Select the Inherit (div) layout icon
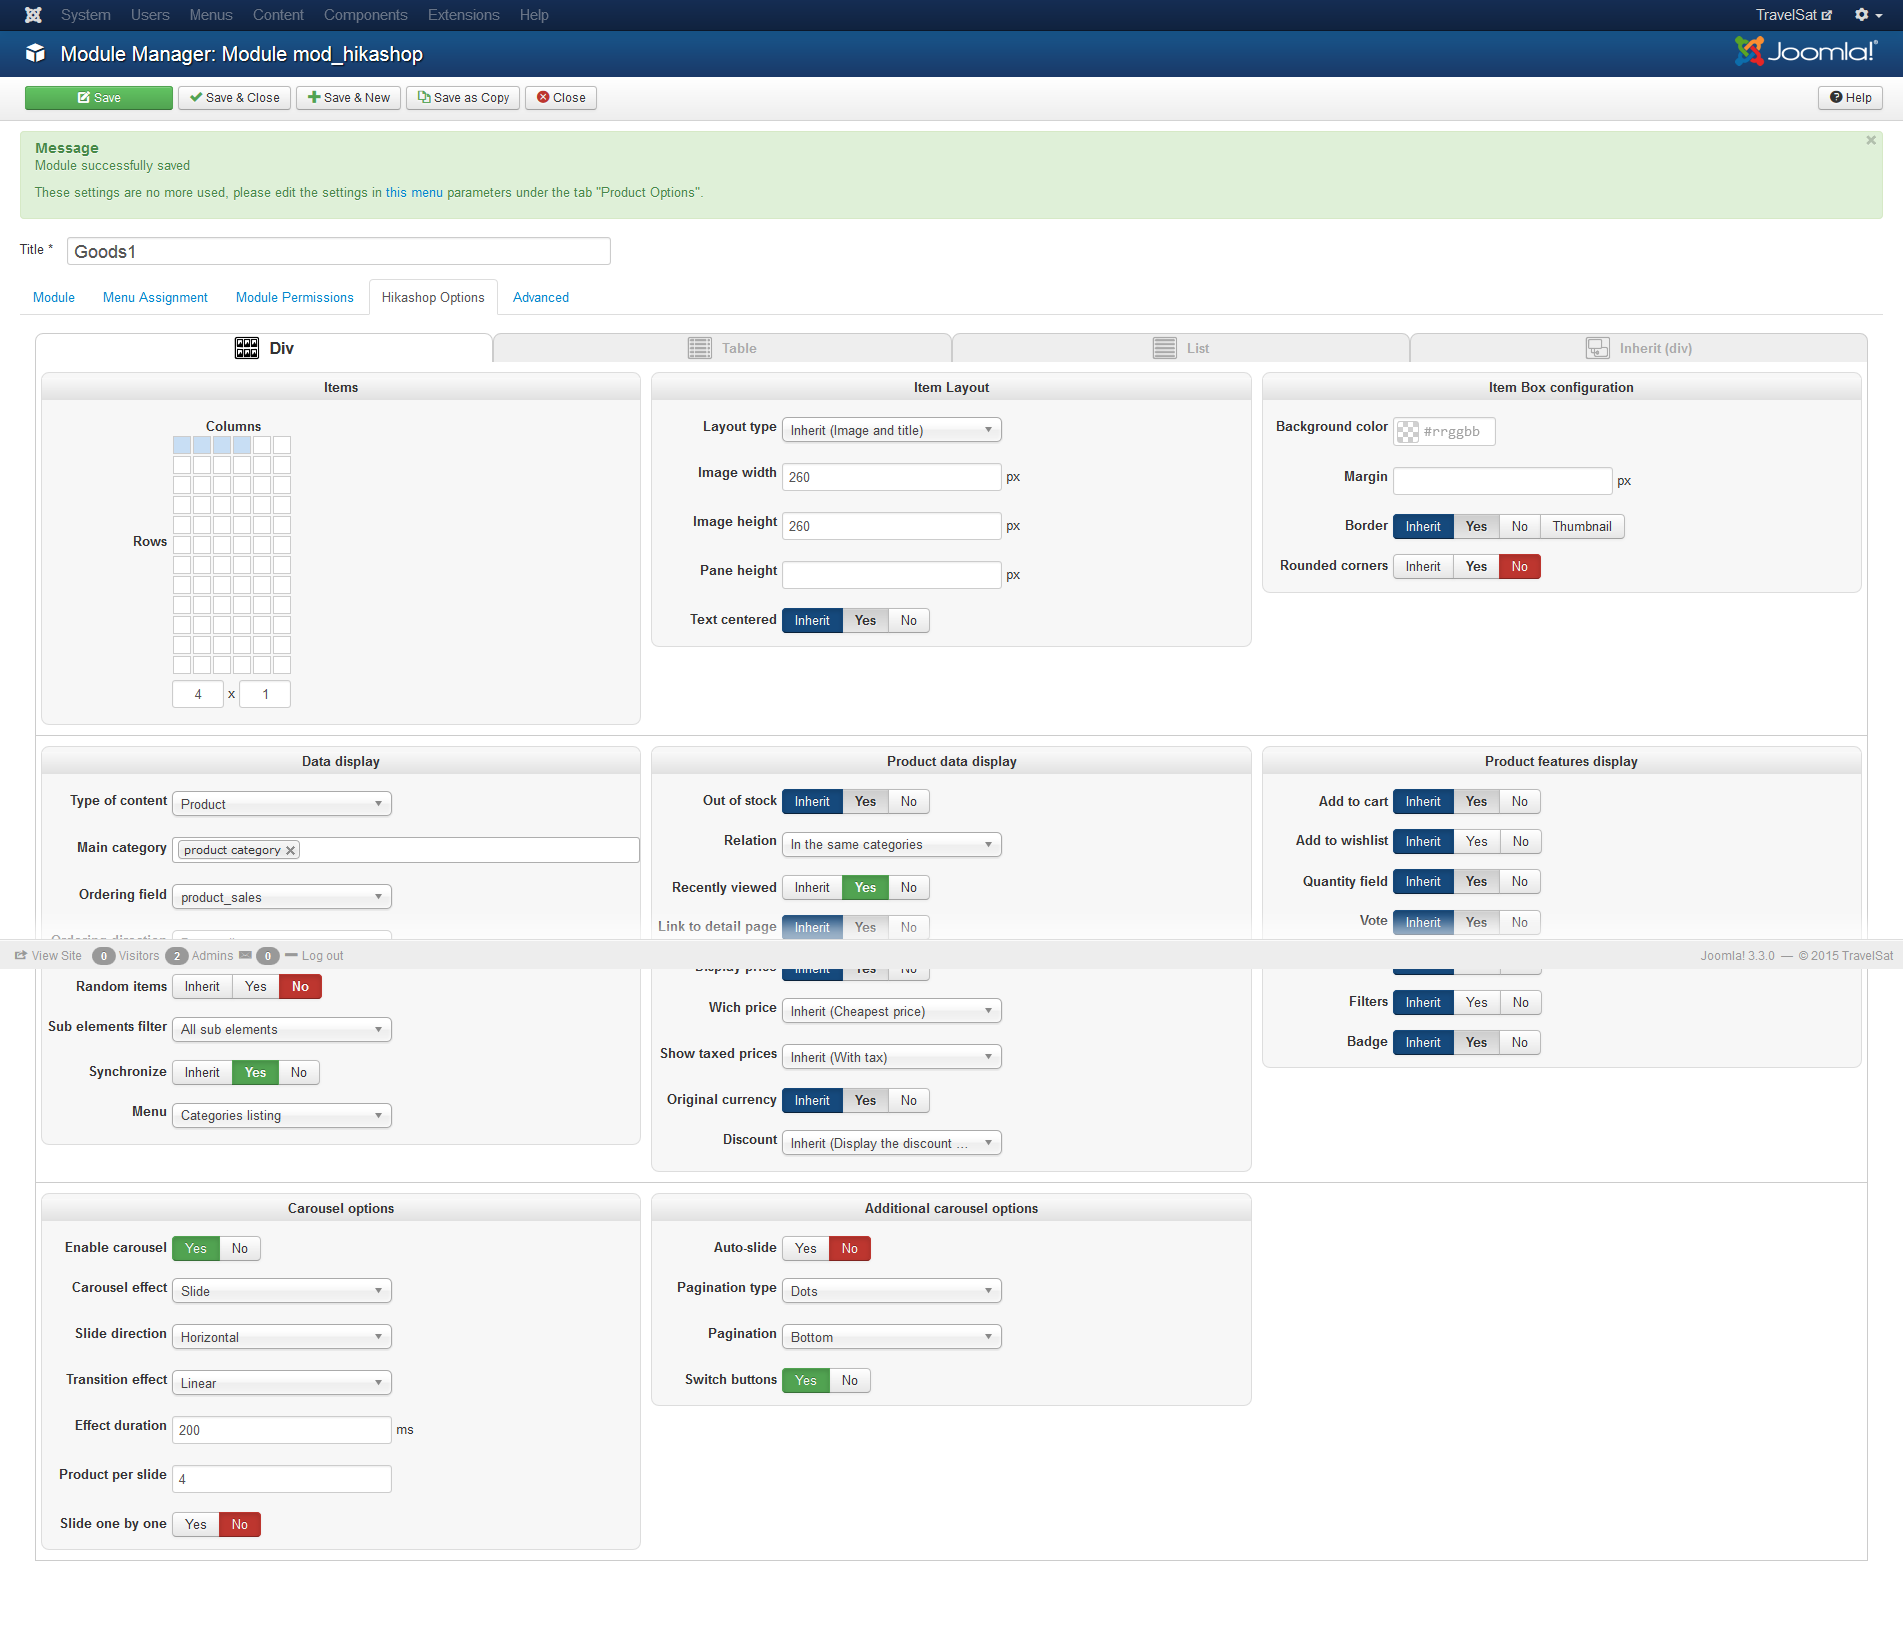The image size is (1903, 1629). 1598,348
